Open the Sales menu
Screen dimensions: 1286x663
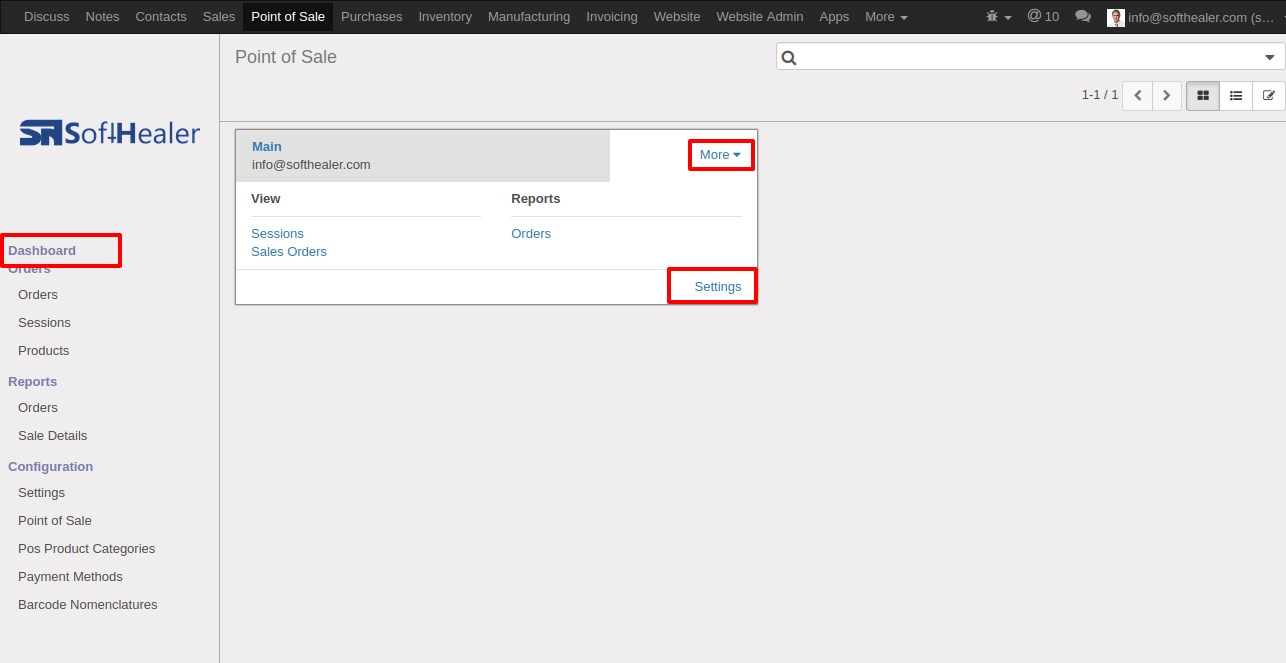tap(219, 17)
